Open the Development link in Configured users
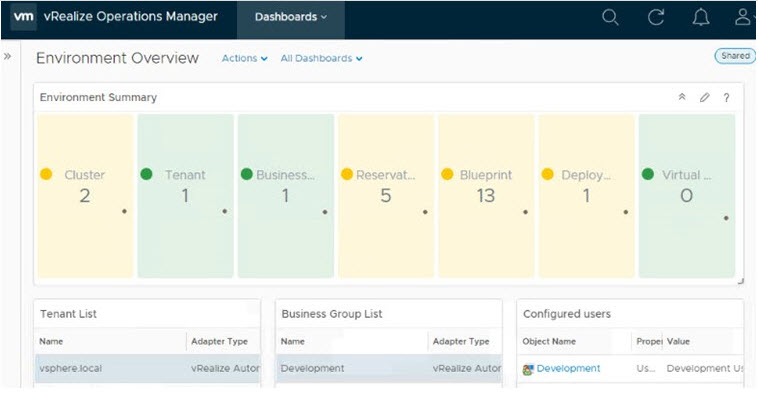 (x=568, y=368)
